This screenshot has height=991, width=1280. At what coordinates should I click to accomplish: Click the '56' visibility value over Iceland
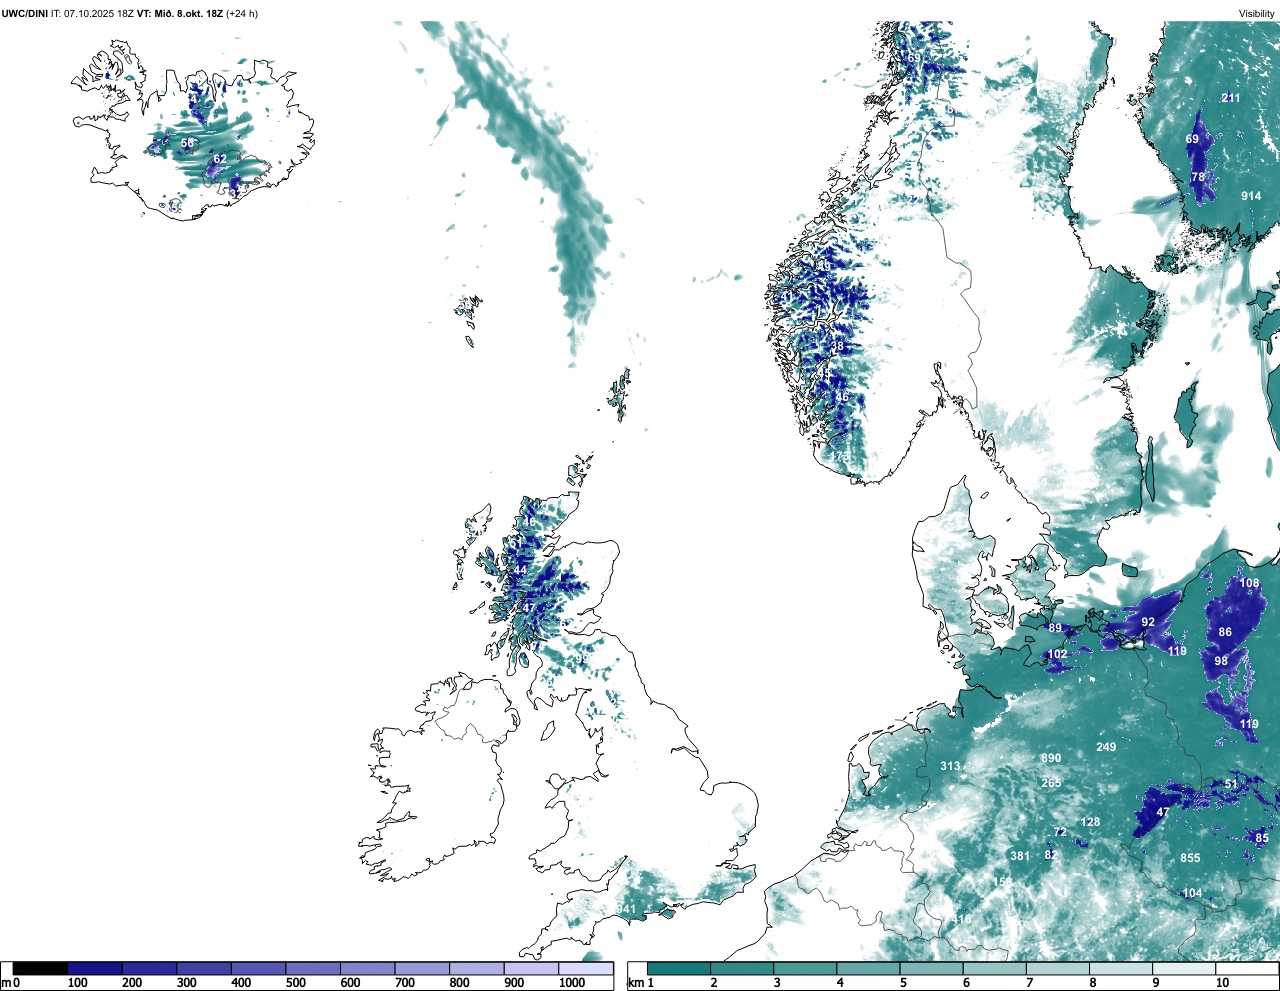(x=187, y=143)
